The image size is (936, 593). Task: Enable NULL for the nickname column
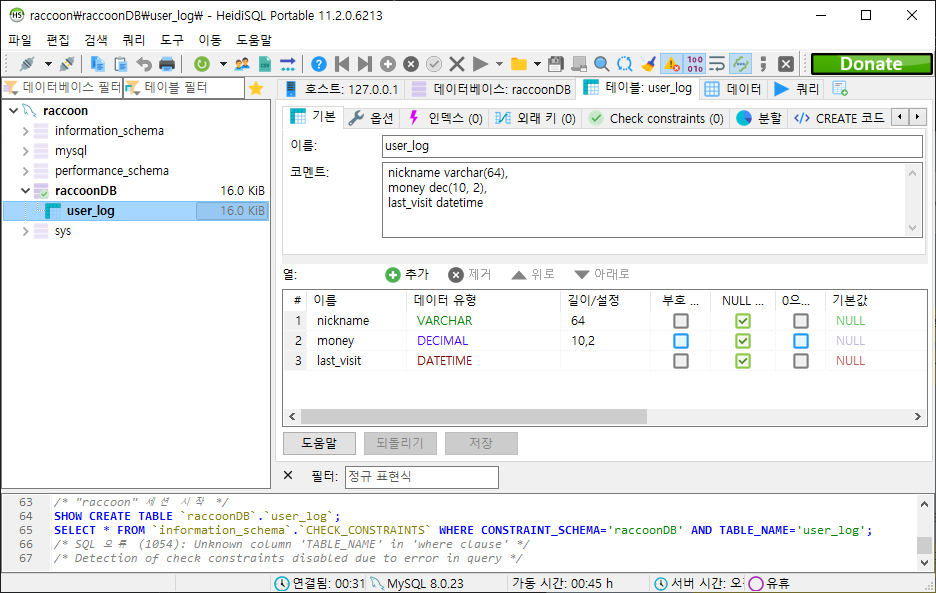[x=742, y=320]
